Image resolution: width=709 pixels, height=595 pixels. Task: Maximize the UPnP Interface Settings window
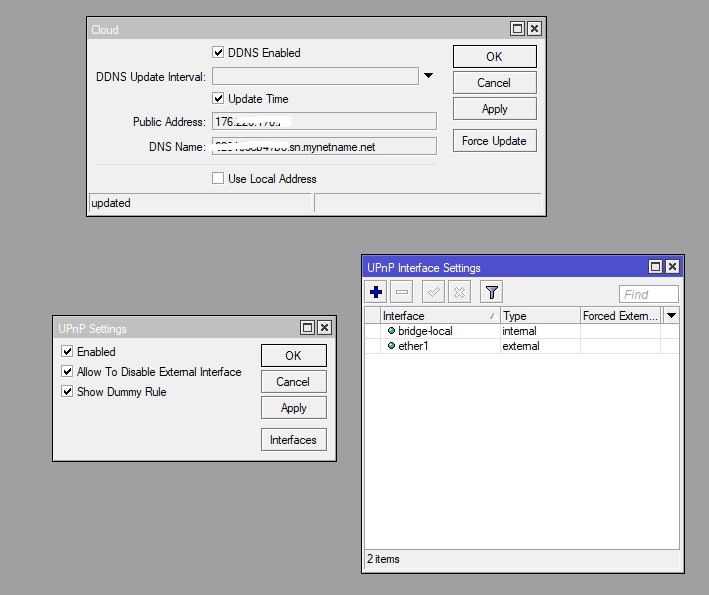click(655, 266)
